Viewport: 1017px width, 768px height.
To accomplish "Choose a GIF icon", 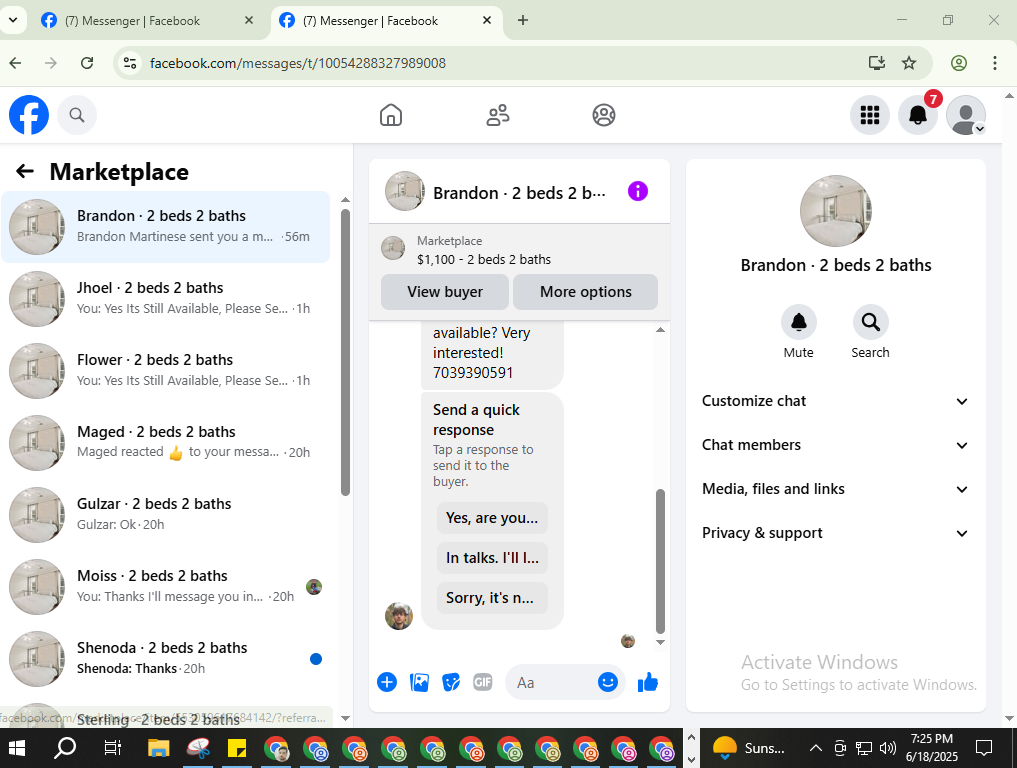I will 483,682.
